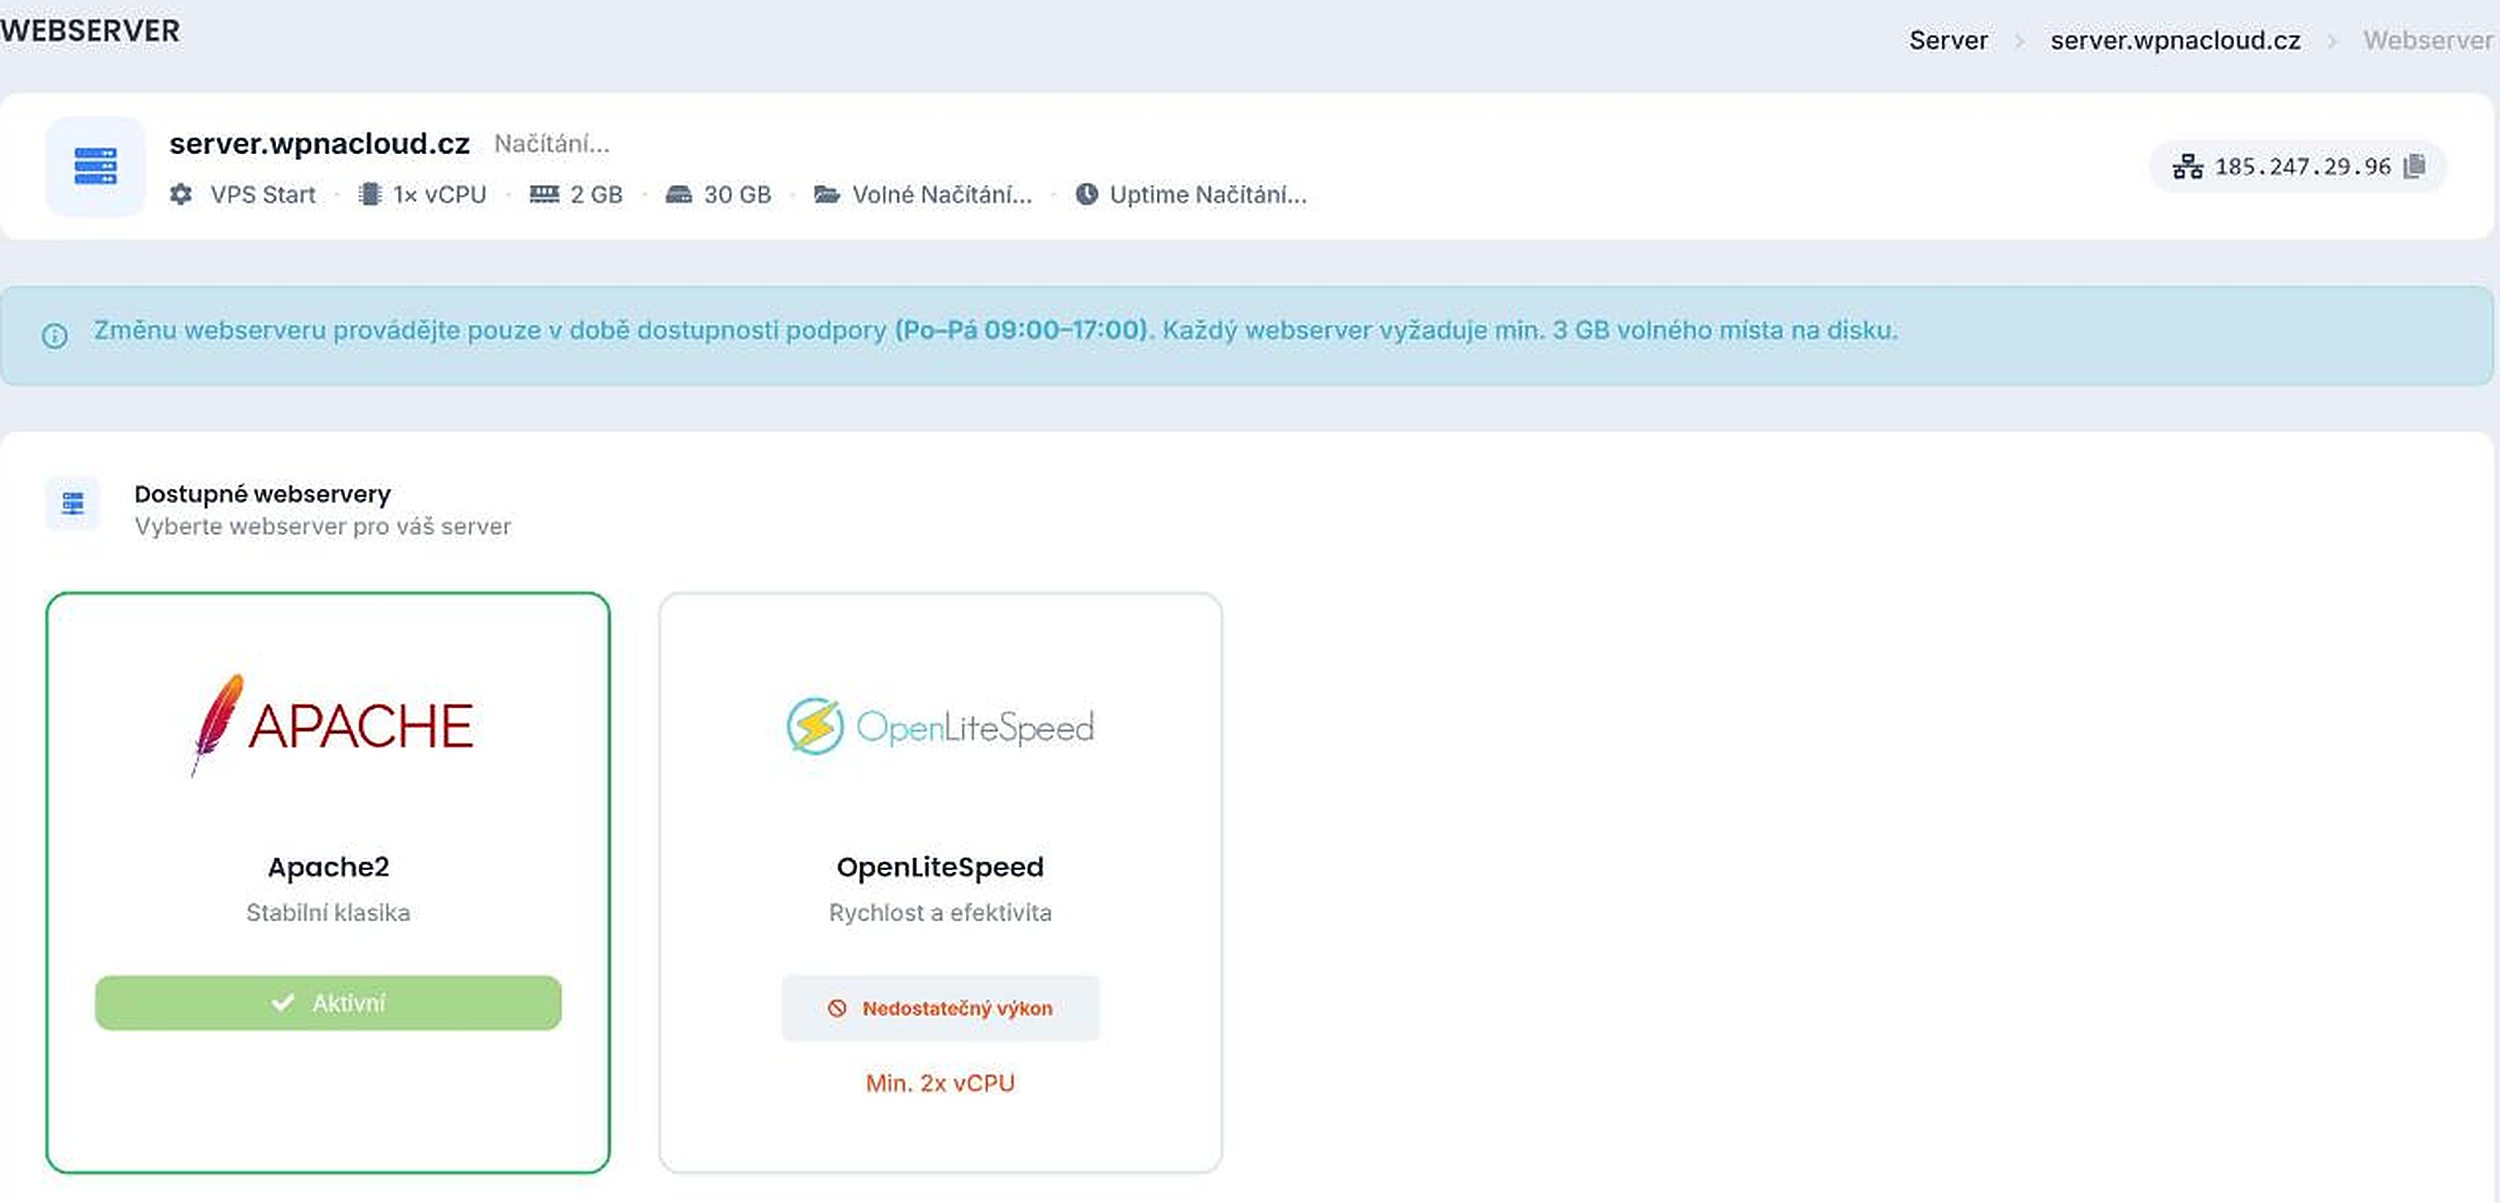Select the Apache2 card title
2500x1203 pixels.
(328, 867)
